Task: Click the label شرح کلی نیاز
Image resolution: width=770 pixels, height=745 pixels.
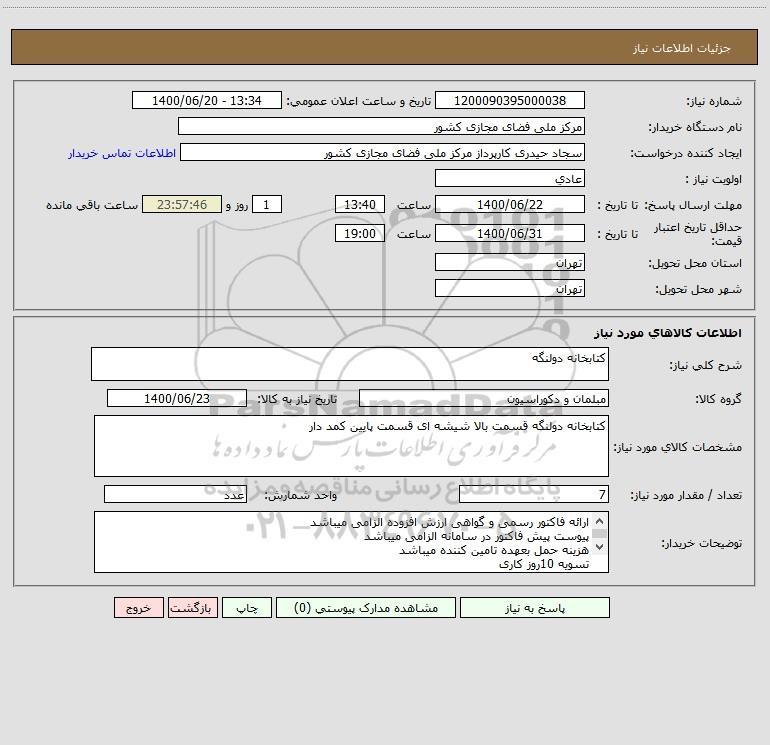Action: pyautogui.click(x=706, y=365)
